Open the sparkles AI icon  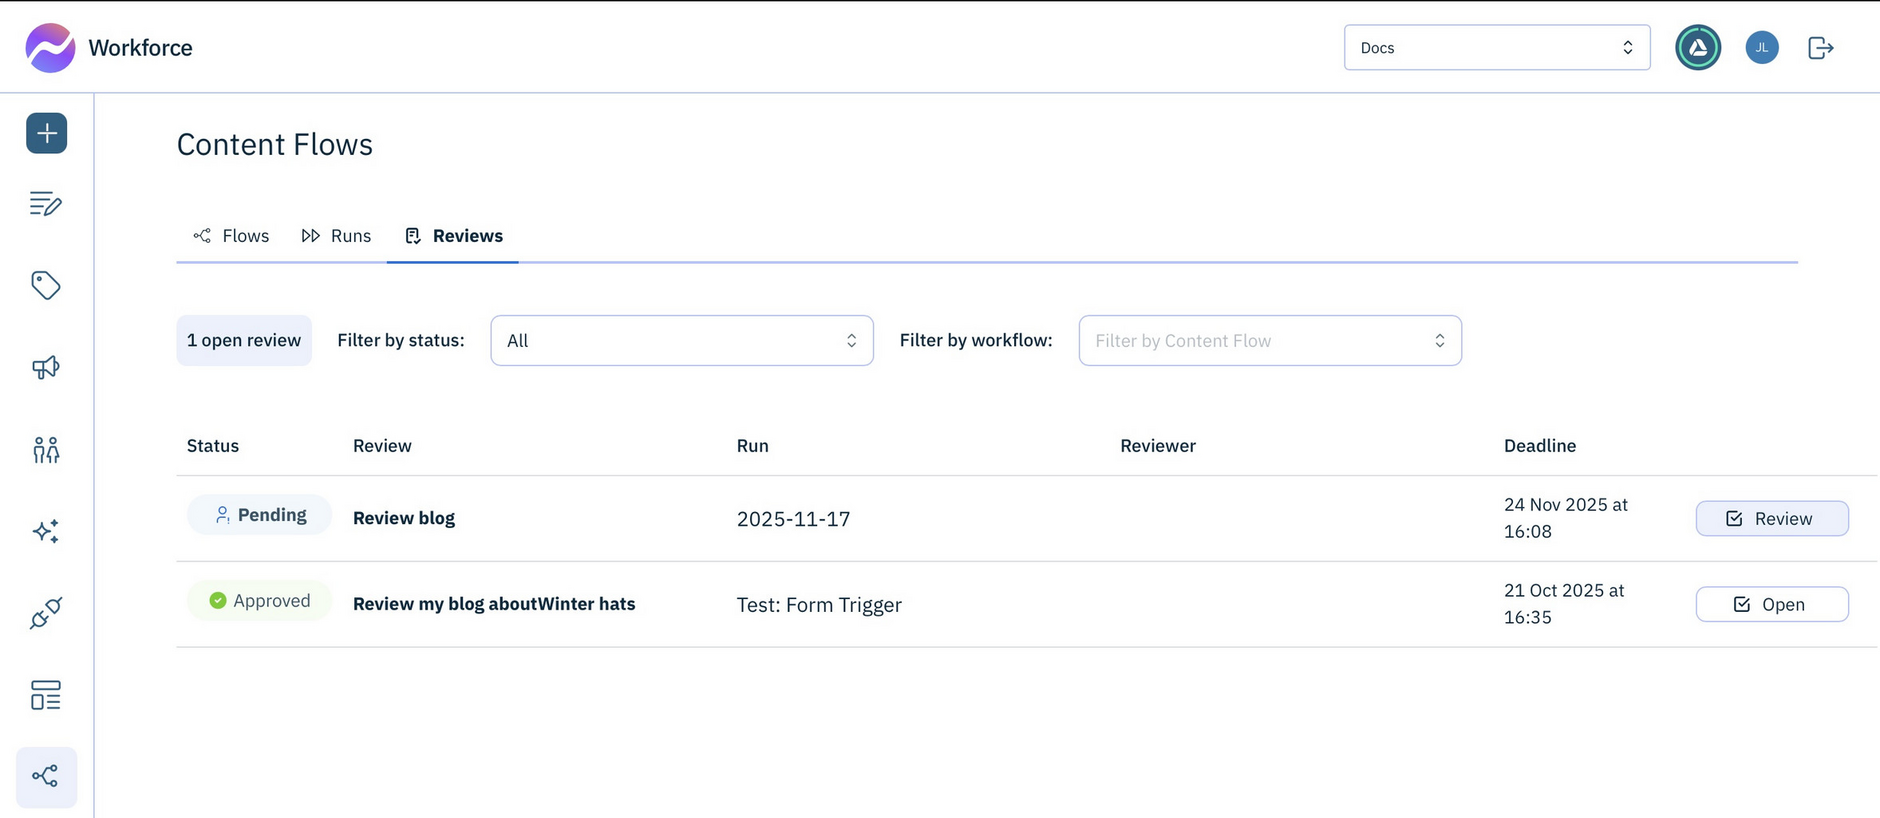(46, 531)
